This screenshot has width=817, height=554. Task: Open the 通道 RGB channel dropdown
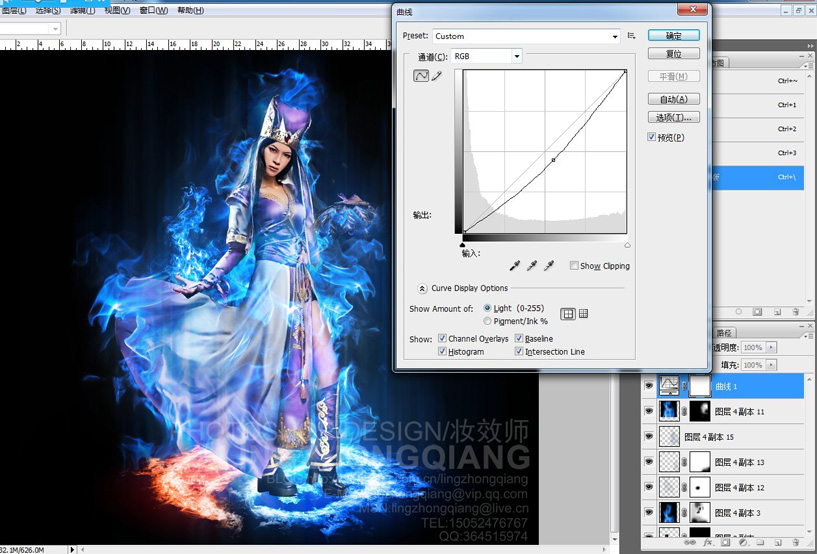coord(486,56)
